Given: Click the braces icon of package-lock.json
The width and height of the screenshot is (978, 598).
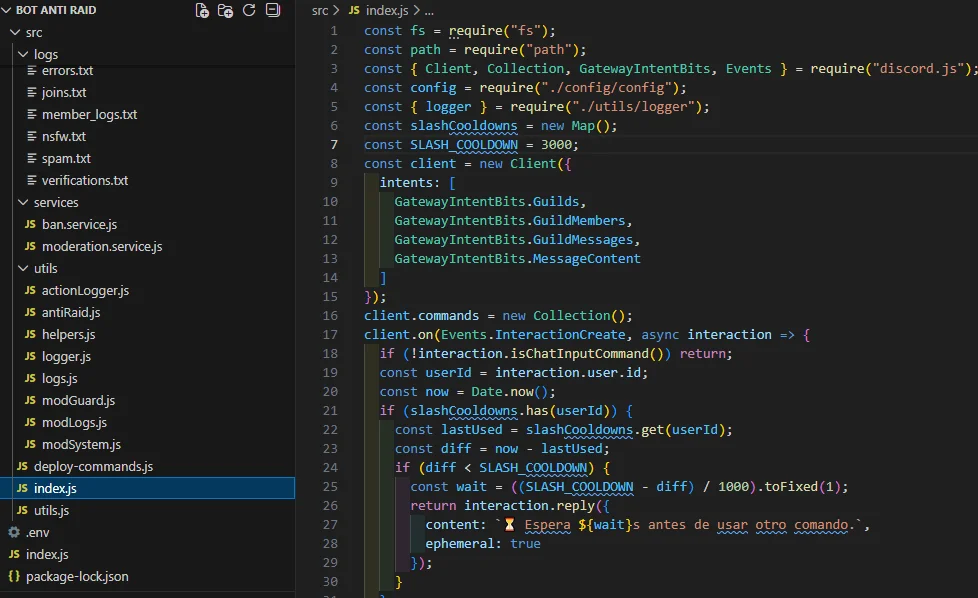Looking at the screenshot, I should pos(14,576).
